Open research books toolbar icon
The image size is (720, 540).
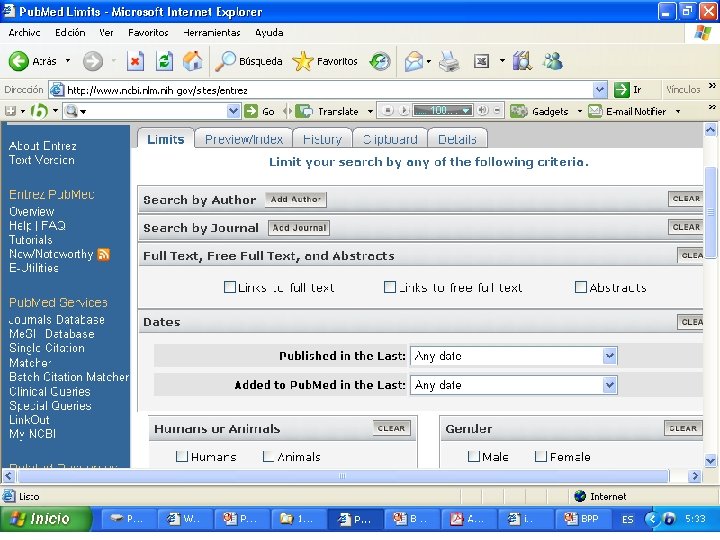pos(522,61)
